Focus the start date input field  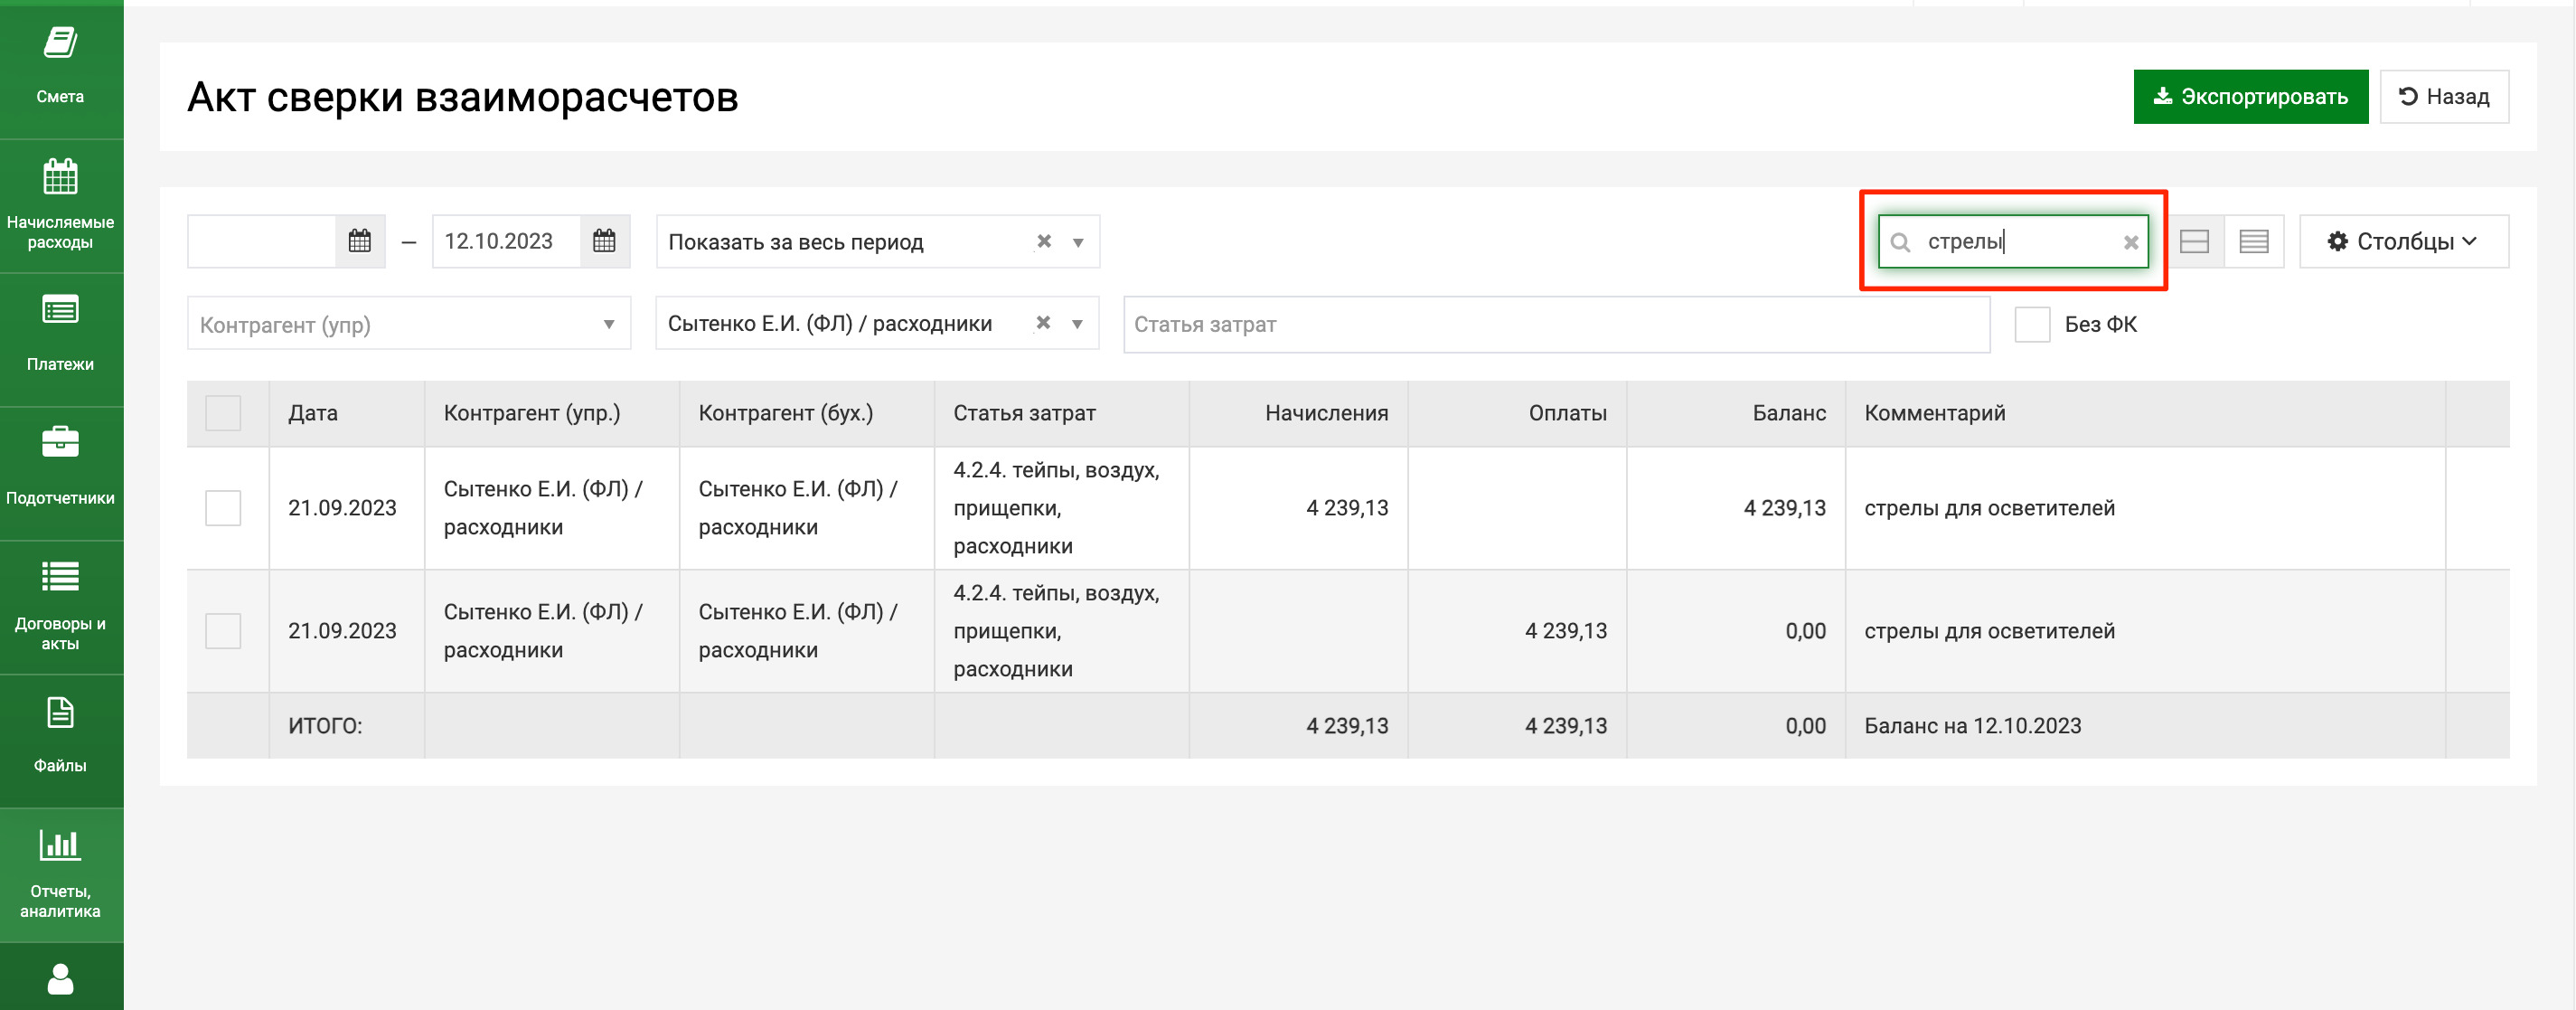point(261,241)
